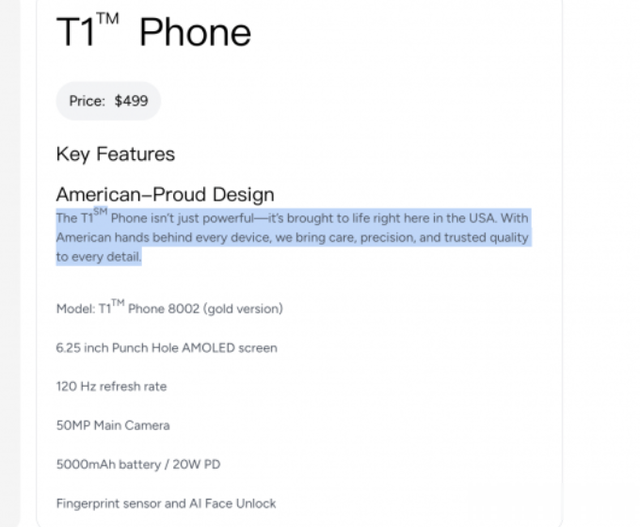Click the word 'Phone' in the title
This screenshot has height=527, width=640.
[x=195, y=32]
